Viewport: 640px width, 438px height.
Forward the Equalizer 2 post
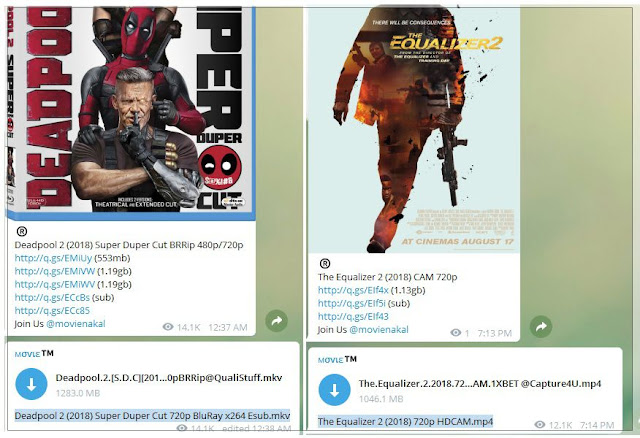(541, 326)
